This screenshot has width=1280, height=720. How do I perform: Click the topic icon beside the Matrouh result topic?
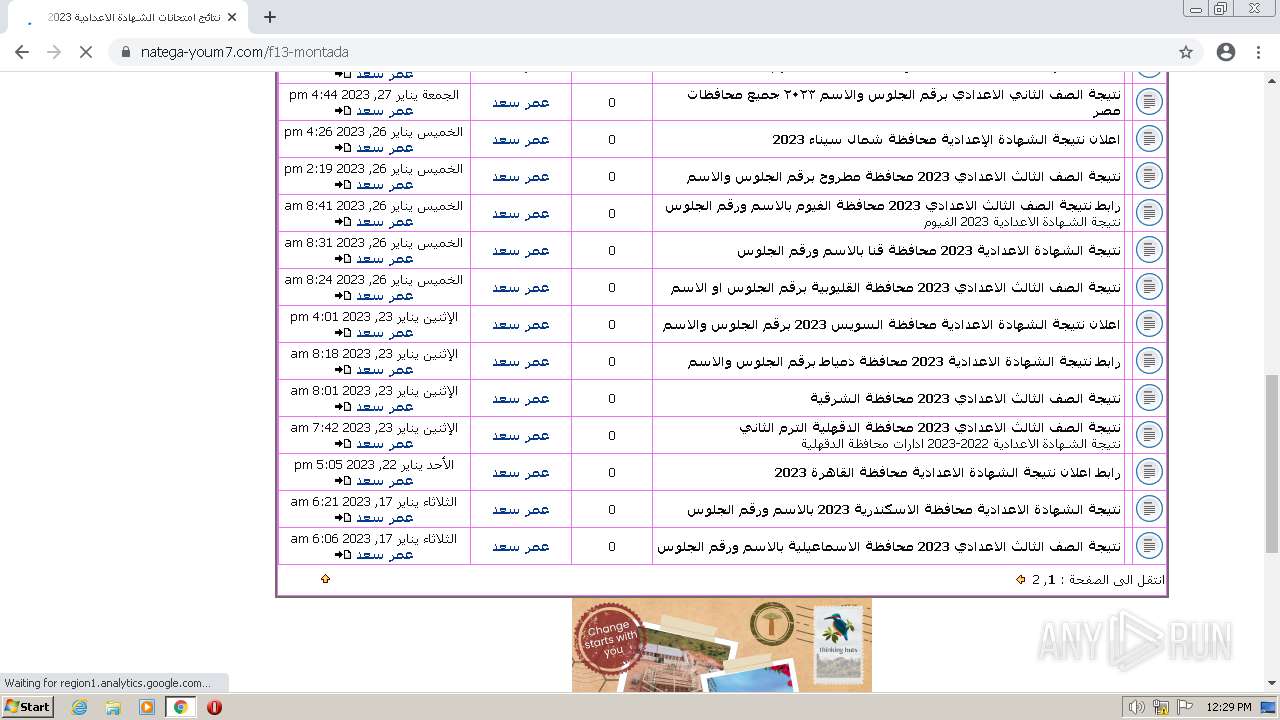pos(1150,176)
